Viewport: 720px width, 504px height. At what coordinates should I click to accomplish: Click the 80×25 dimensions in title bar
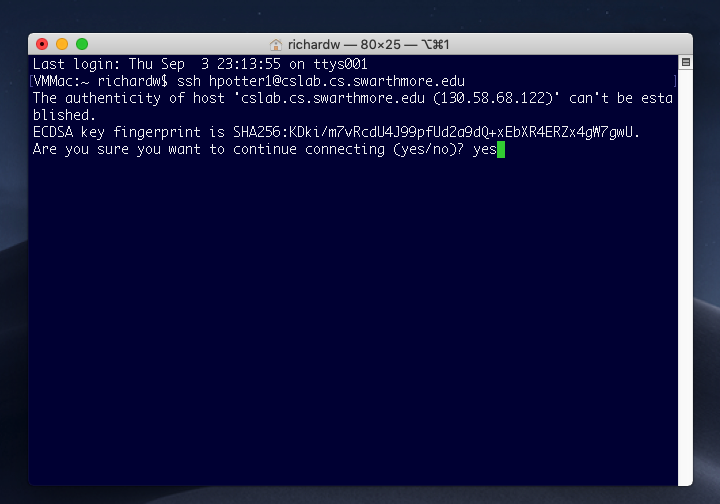tap(380, 45)
